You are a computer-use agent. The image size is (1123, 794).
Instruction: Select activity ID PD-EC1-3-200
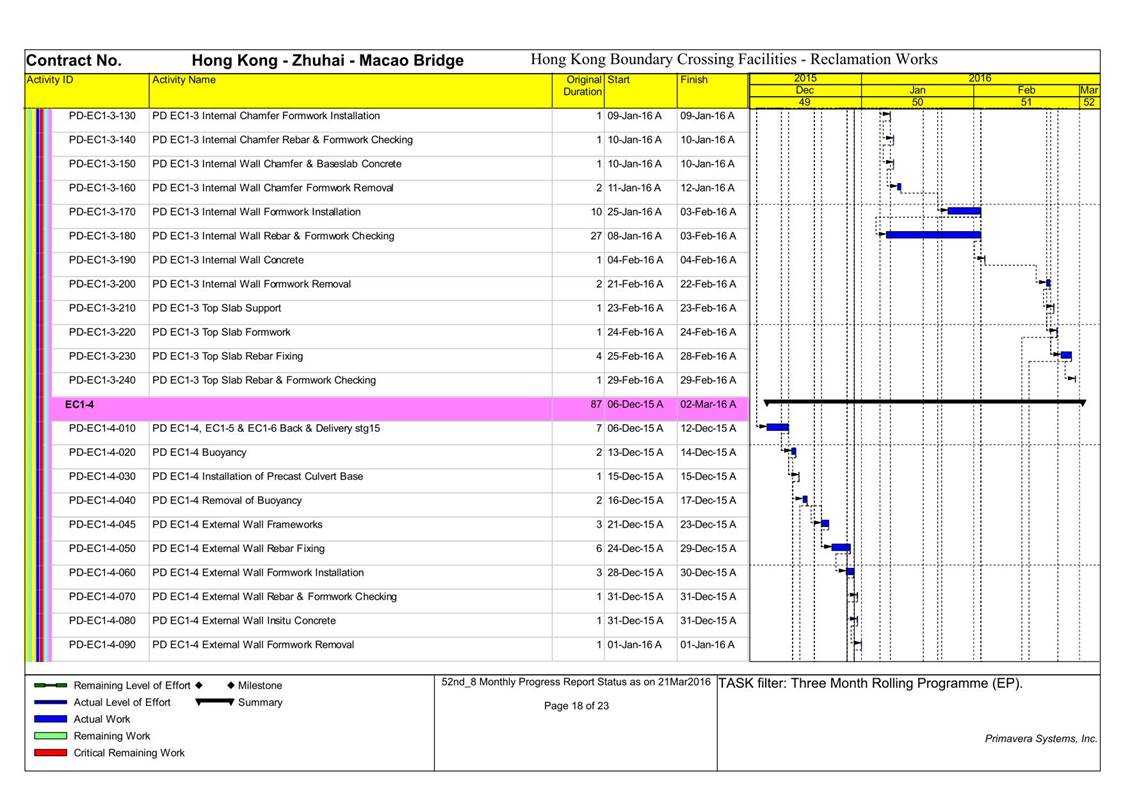tap(102, 284)
